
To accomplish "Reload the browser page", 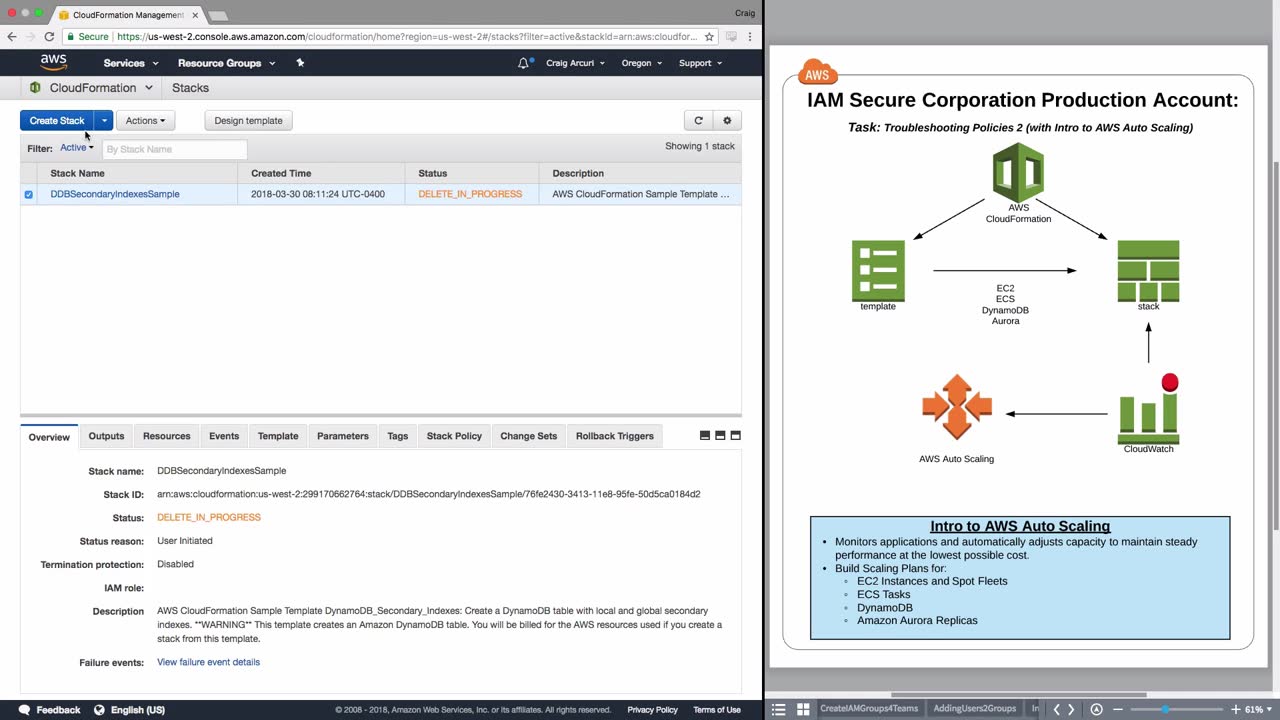I will (48, 37).
